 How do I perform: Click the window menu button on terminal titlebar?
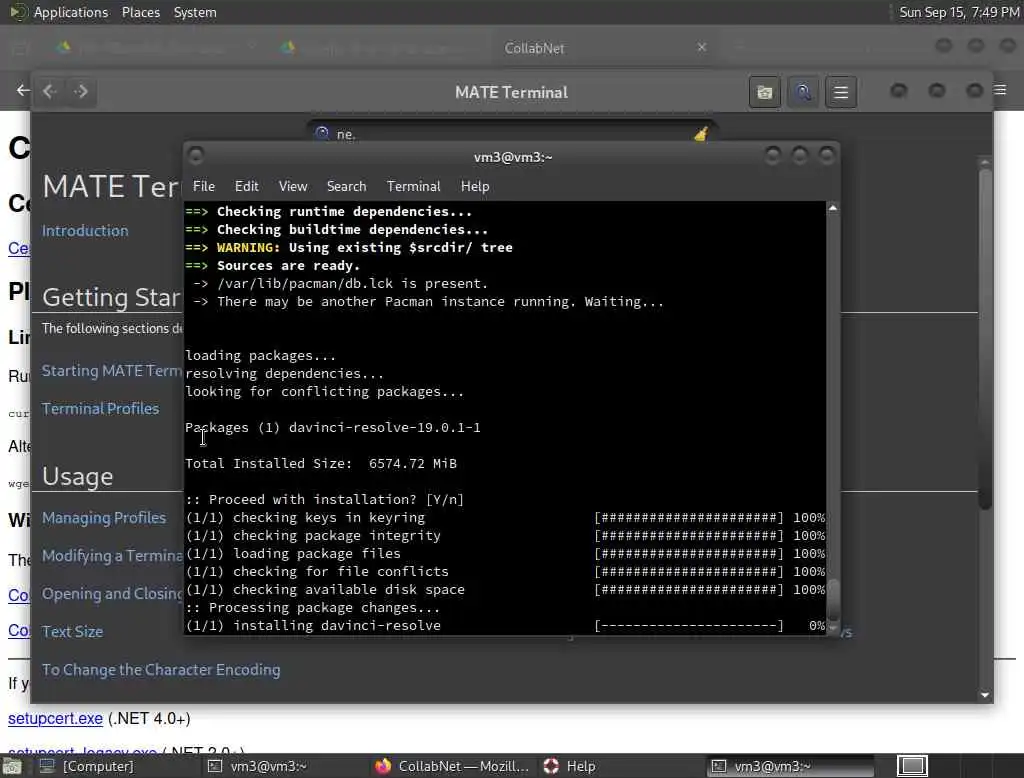click(x=195, y=156)
